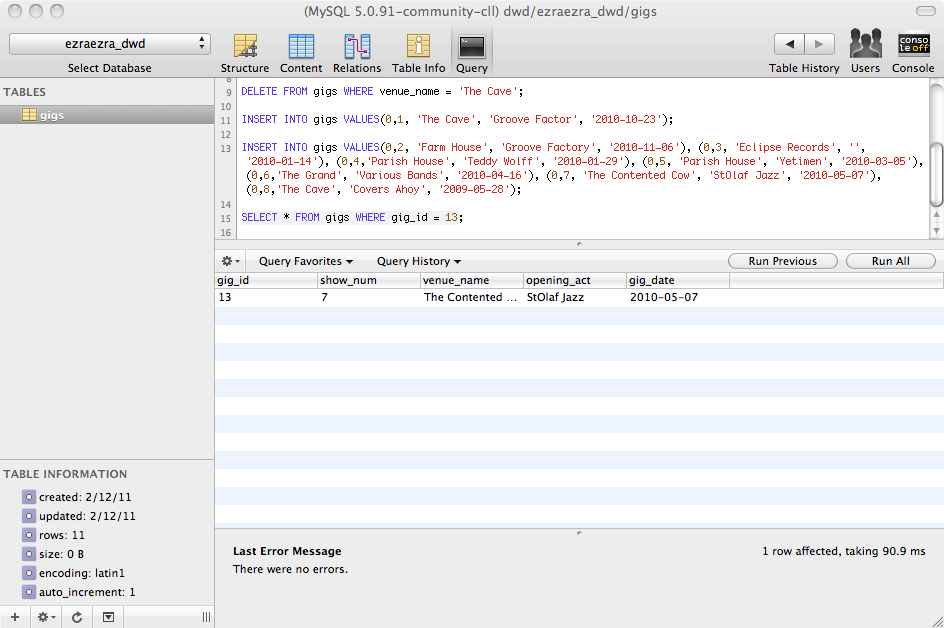Viewport: 944px width, 628px height.
Task: Click the encoding: latin1 info row
Action: coord(73,573)
